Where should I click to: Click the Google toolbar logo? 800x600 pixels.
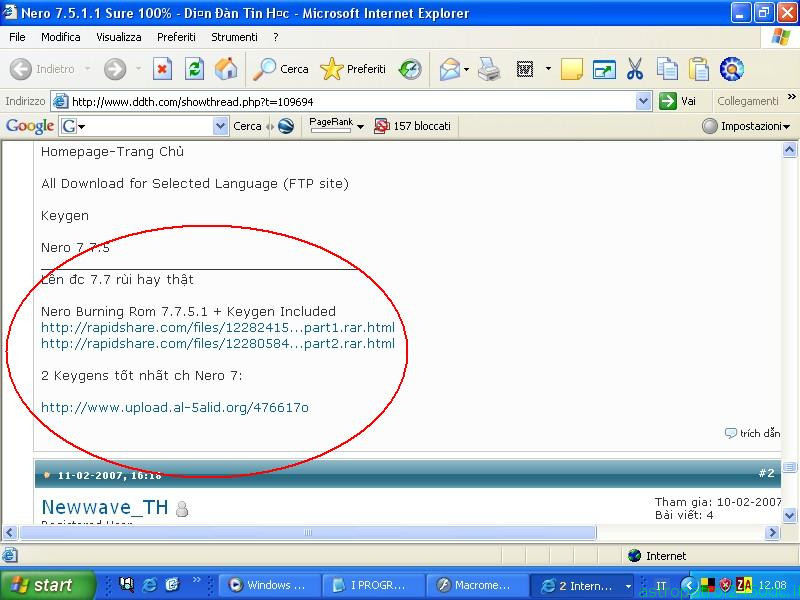(x=30, y=126)
